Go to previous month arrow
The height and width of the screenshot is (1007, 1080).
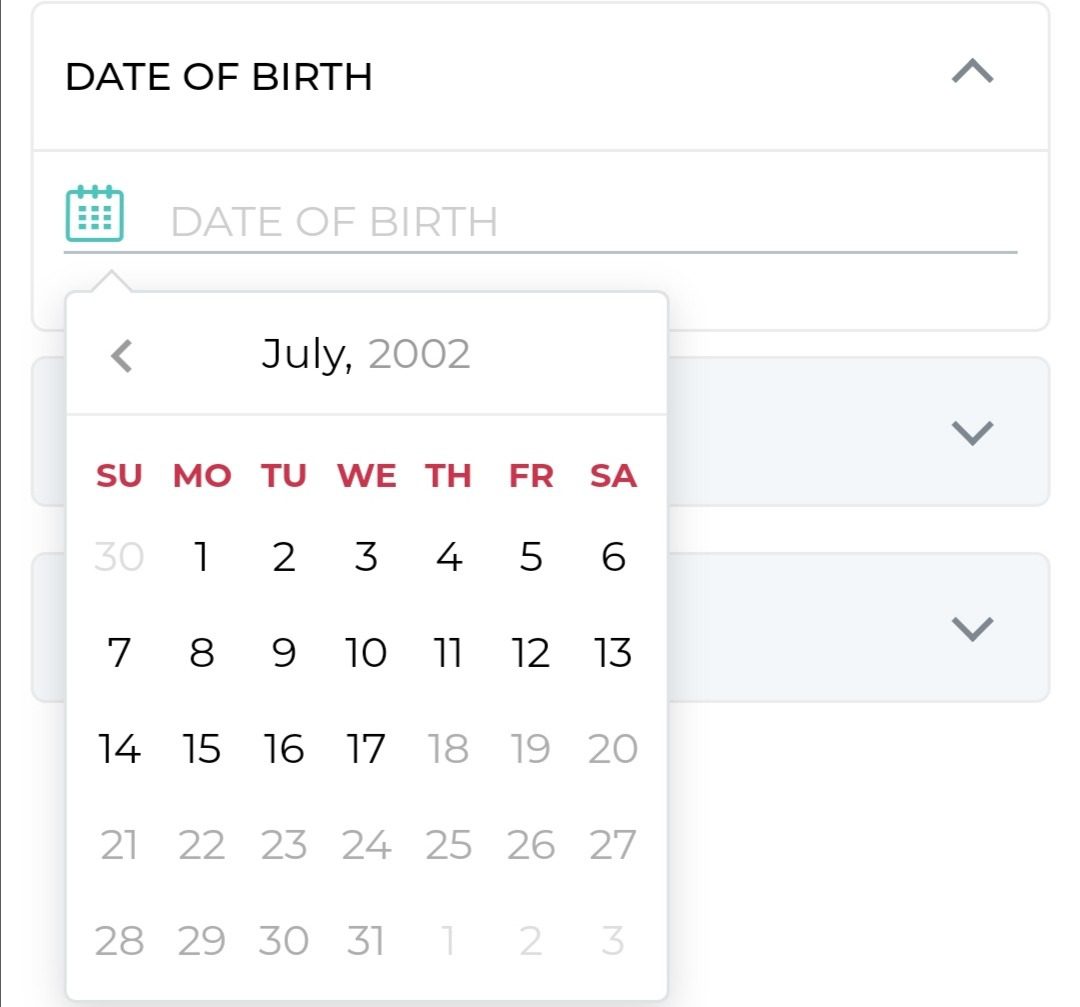point(121,355)
